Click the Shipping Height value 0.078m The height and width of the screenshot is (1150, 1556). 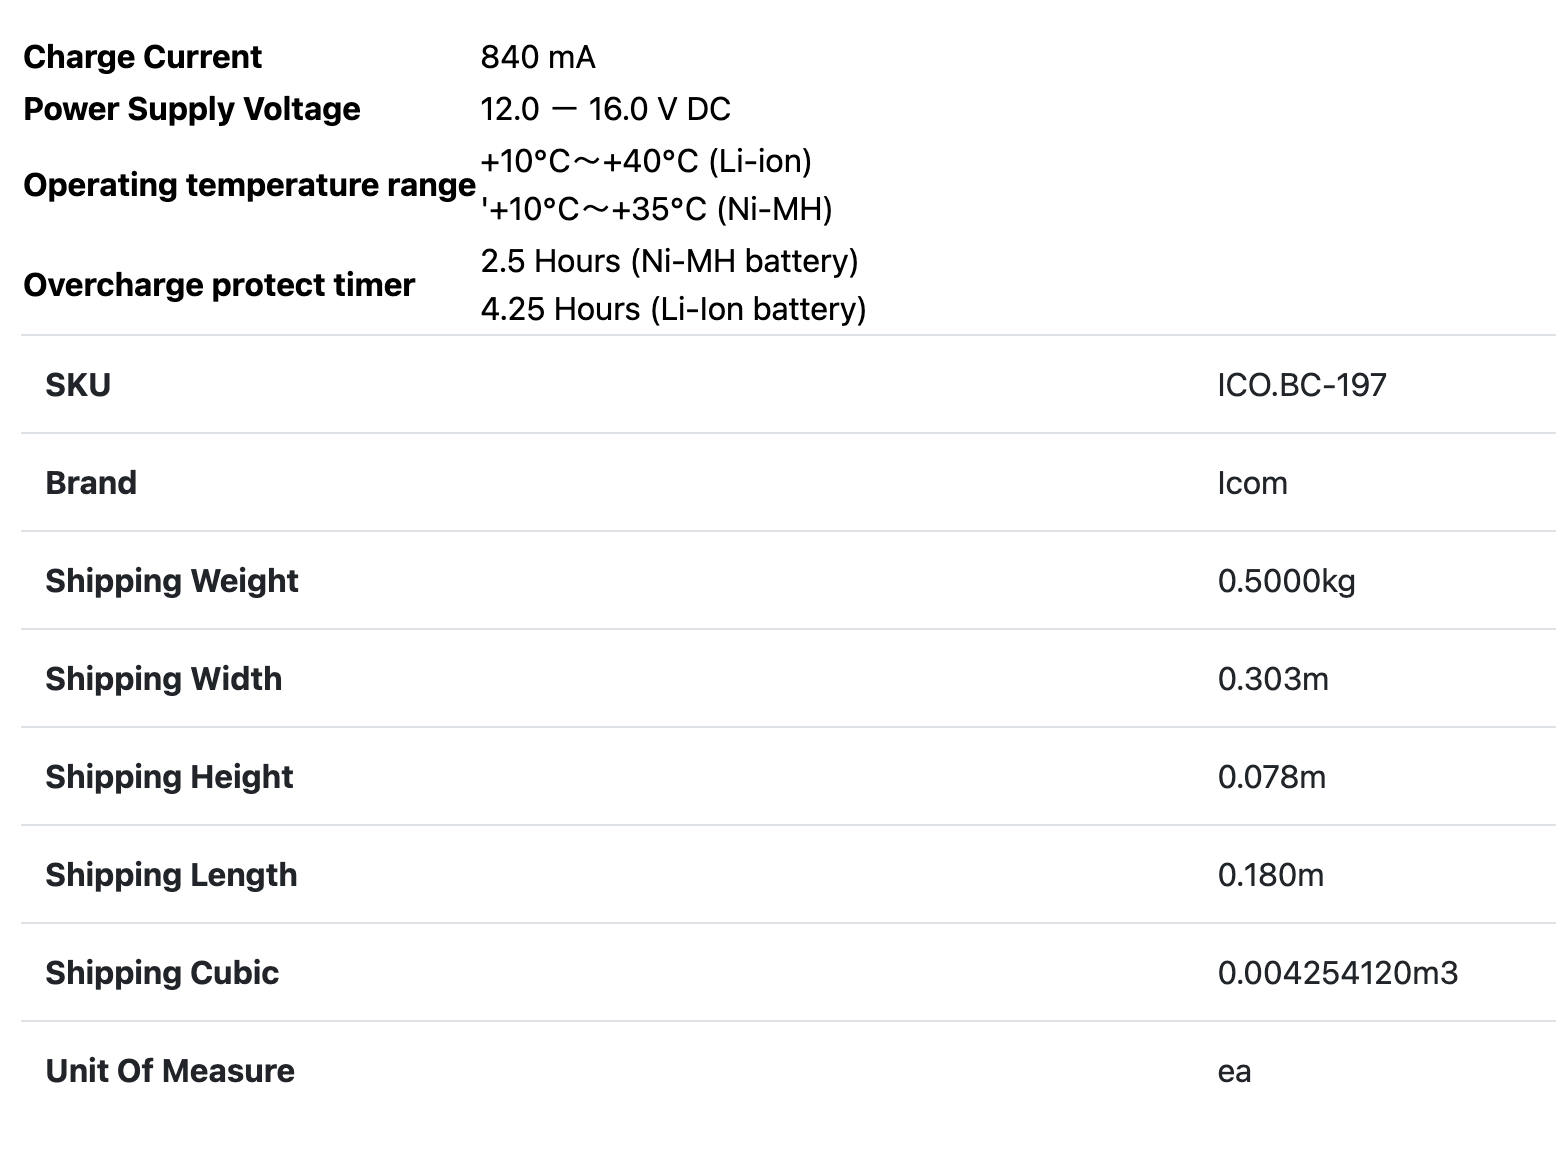1271,777
